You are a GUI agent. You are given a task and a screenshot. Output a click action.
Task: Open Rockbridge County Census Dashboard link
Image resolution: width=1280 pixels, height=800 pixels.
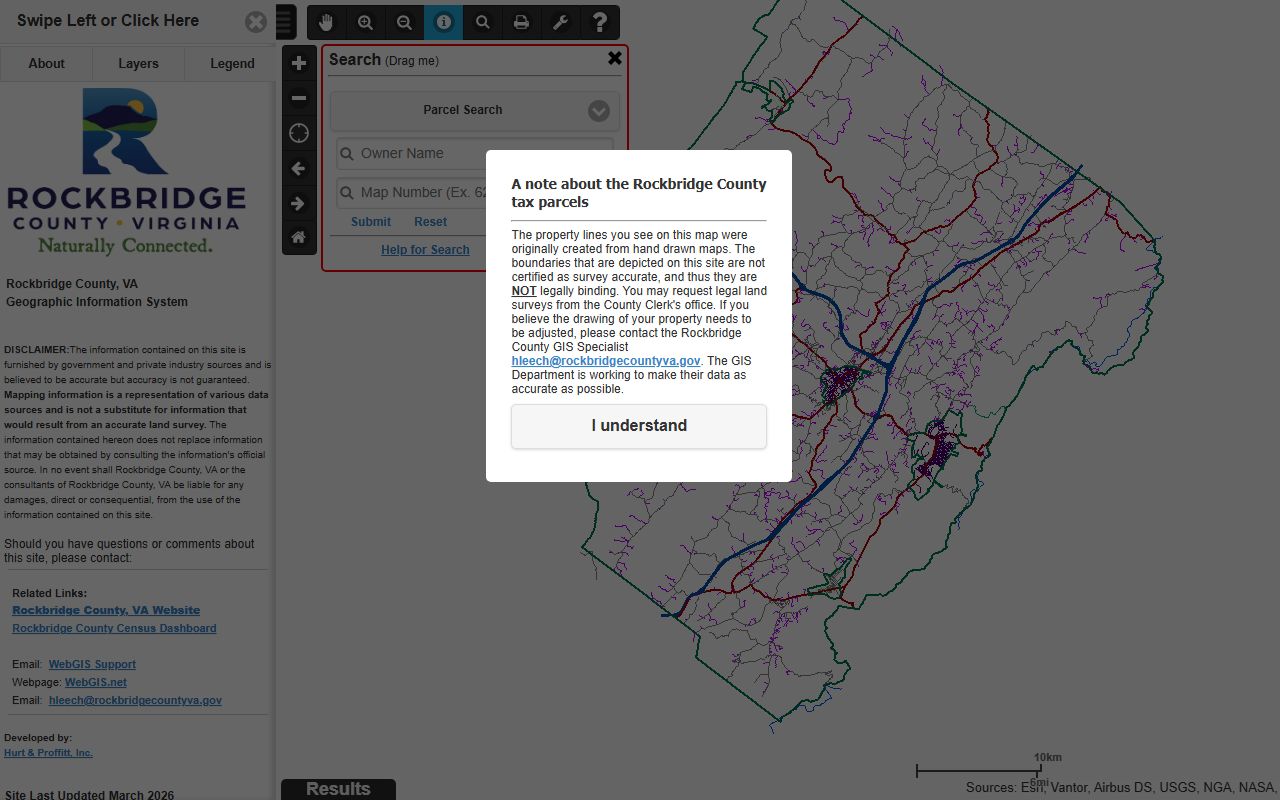point(114,628)
